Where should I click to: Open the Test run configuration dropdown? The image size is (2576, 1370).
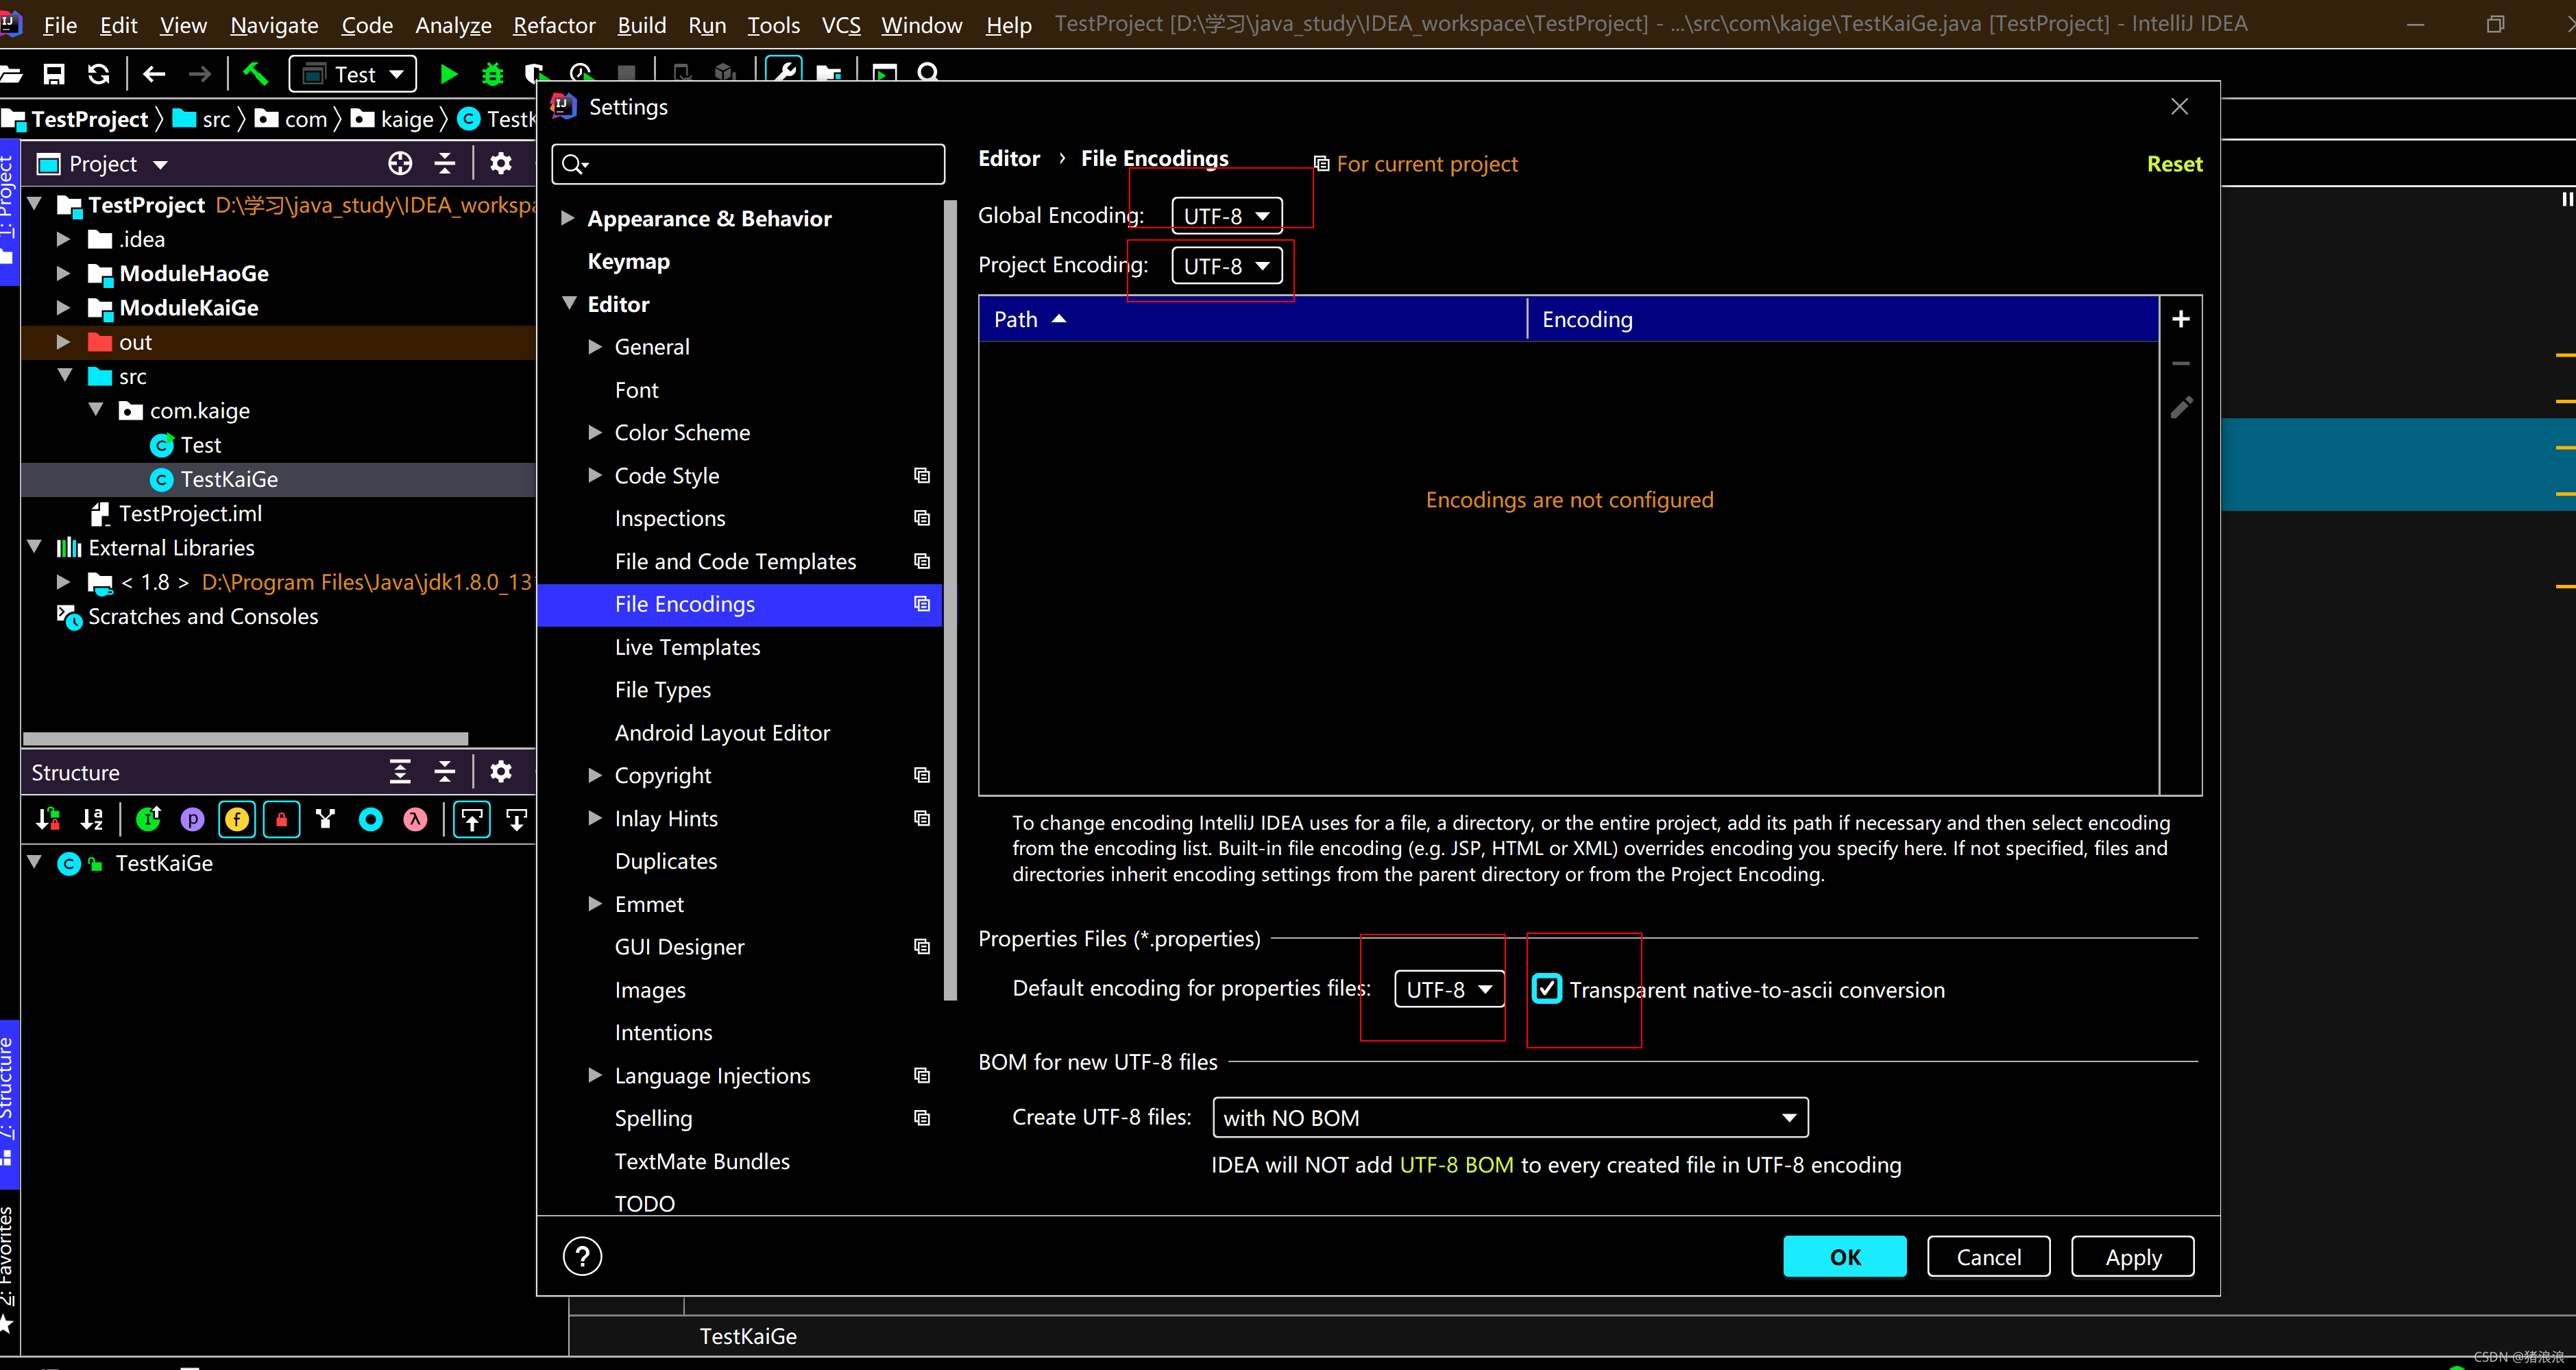[x=352, y=74]
